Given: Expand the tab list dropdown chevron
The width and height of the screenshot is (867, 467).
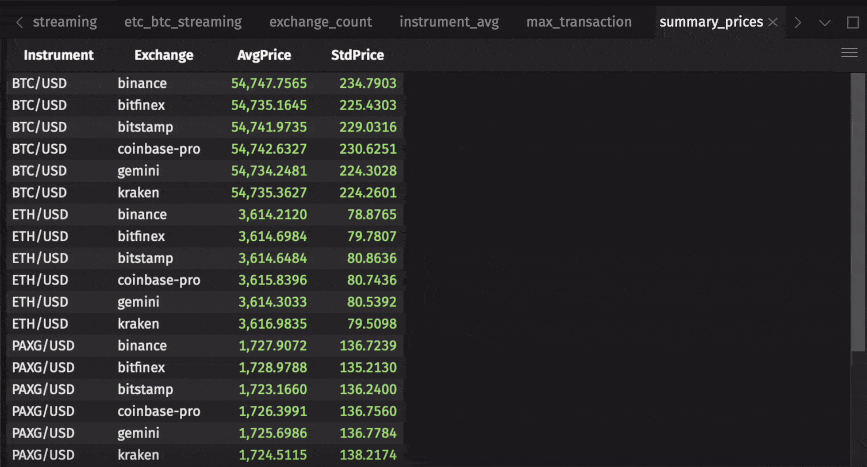Looking at the screenshot, I should (x=824, y=22).
